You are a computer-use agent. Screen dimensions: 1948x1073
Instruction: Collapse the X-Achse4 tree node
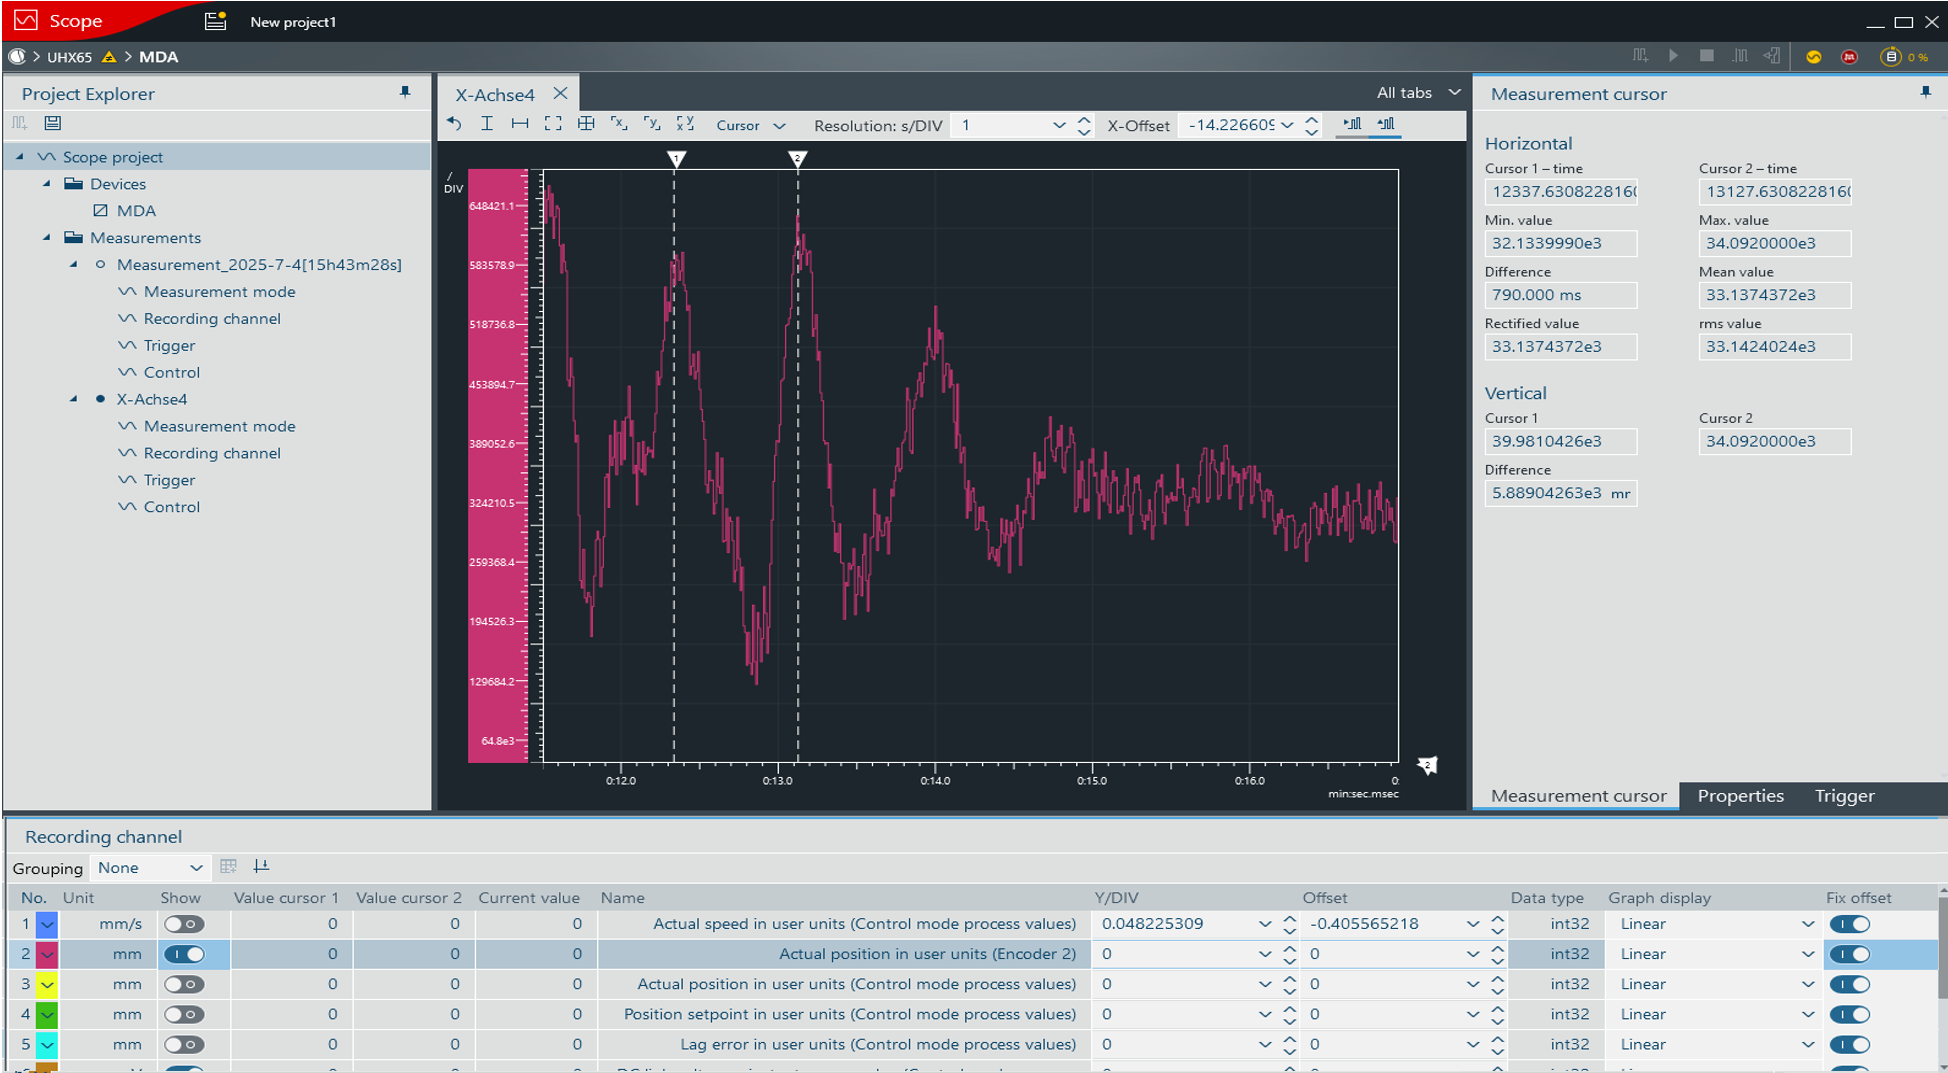coord(74,399)
